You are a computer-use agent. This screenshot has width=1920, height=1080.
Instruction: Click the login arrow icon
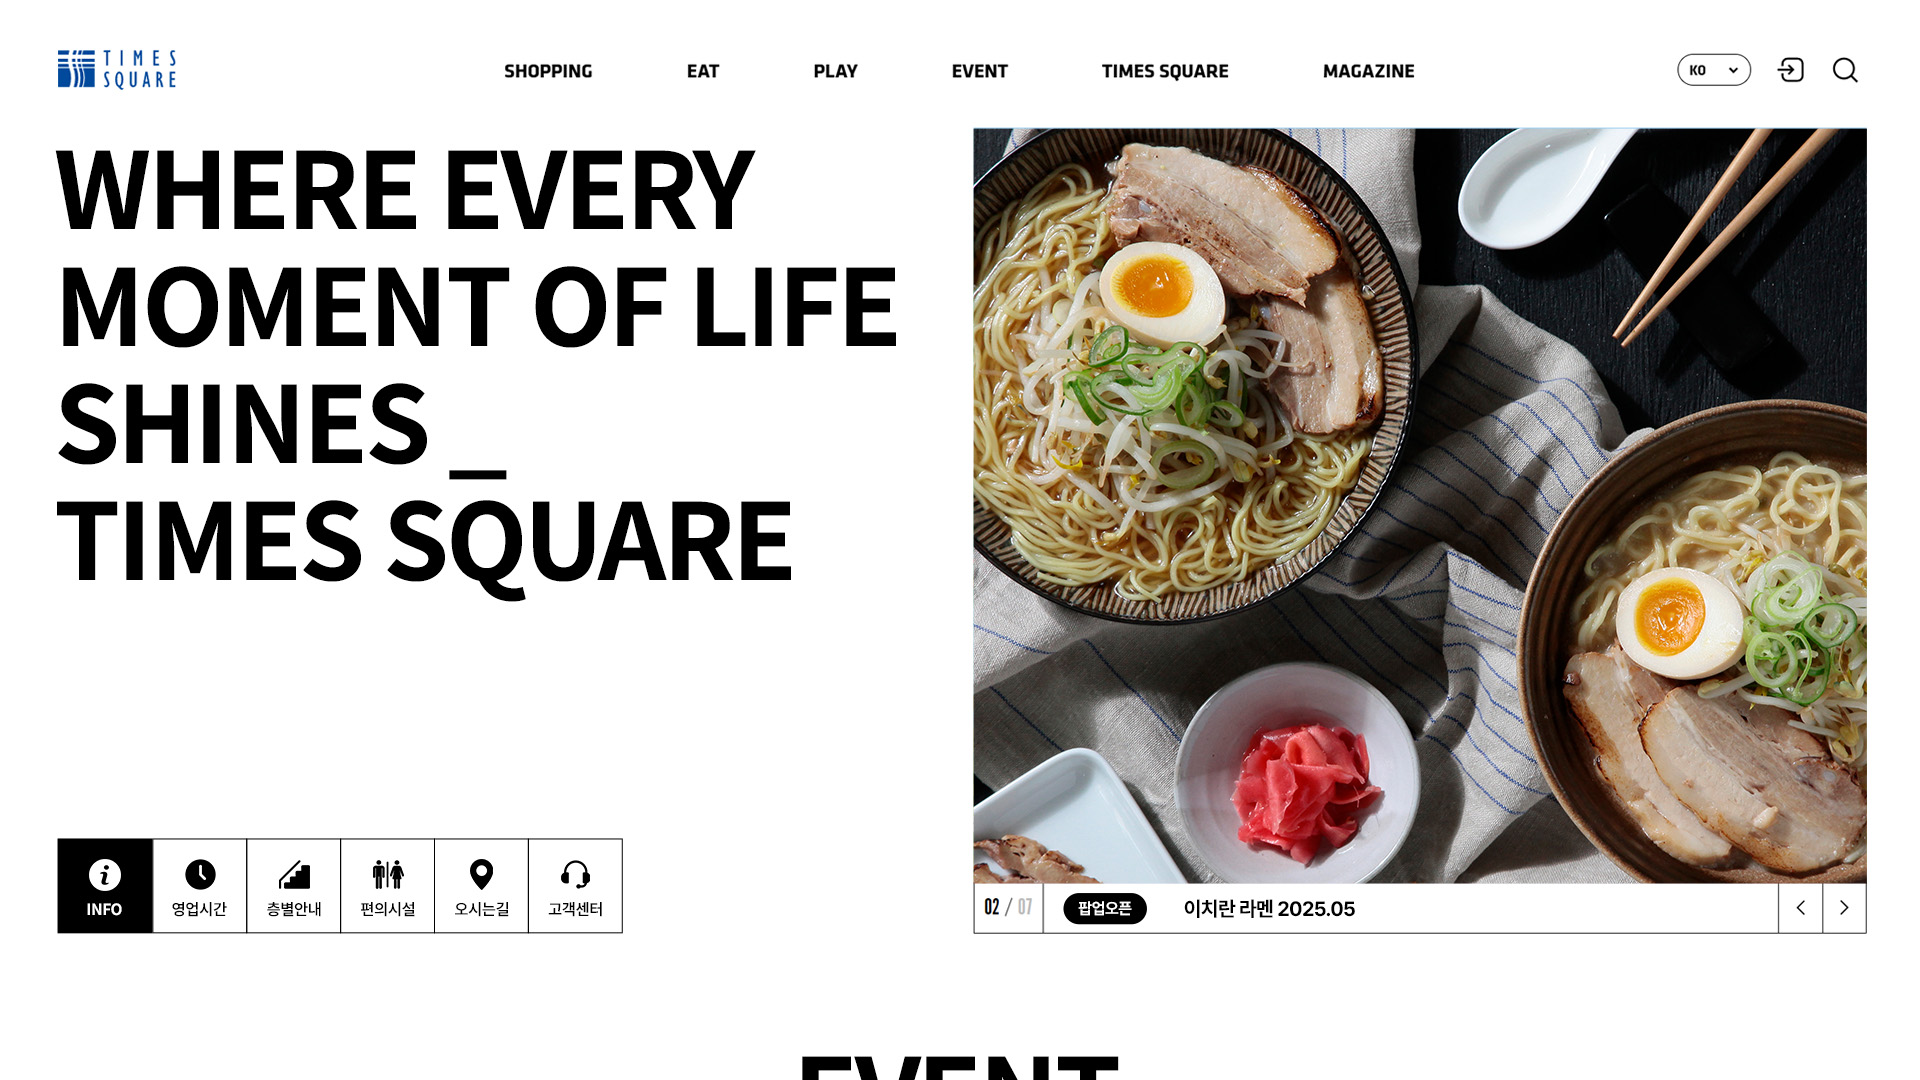1790,70
